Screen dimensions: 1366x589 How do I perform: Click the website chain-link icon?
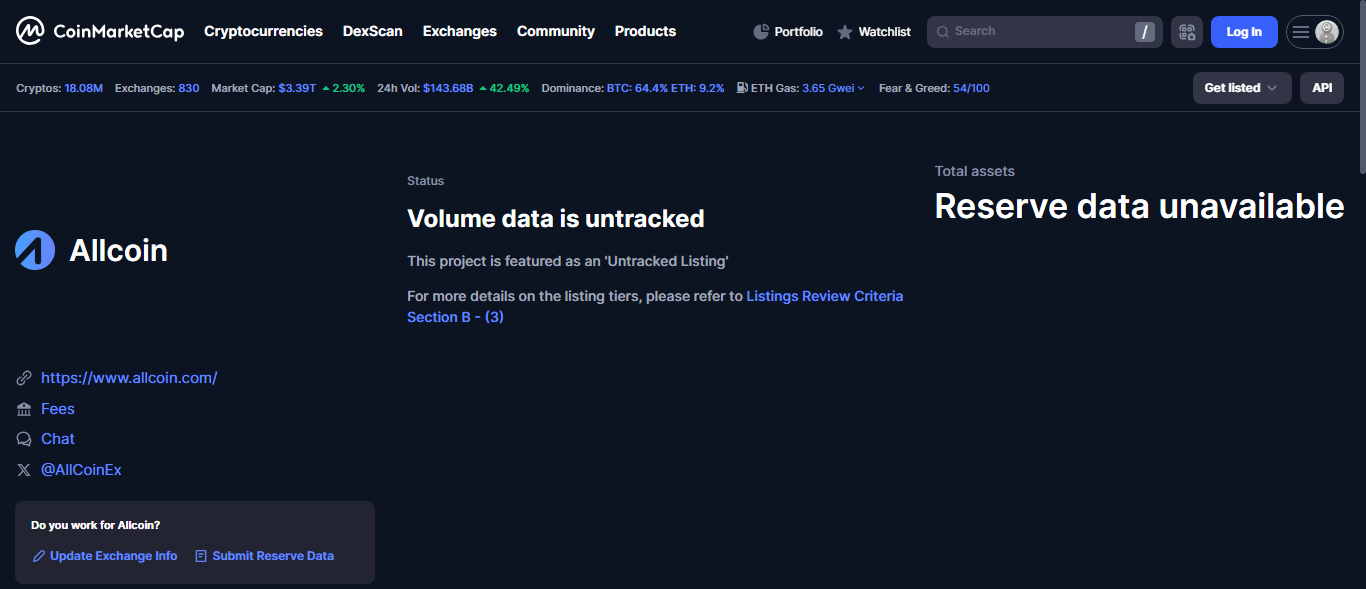[x=24, y=378]
